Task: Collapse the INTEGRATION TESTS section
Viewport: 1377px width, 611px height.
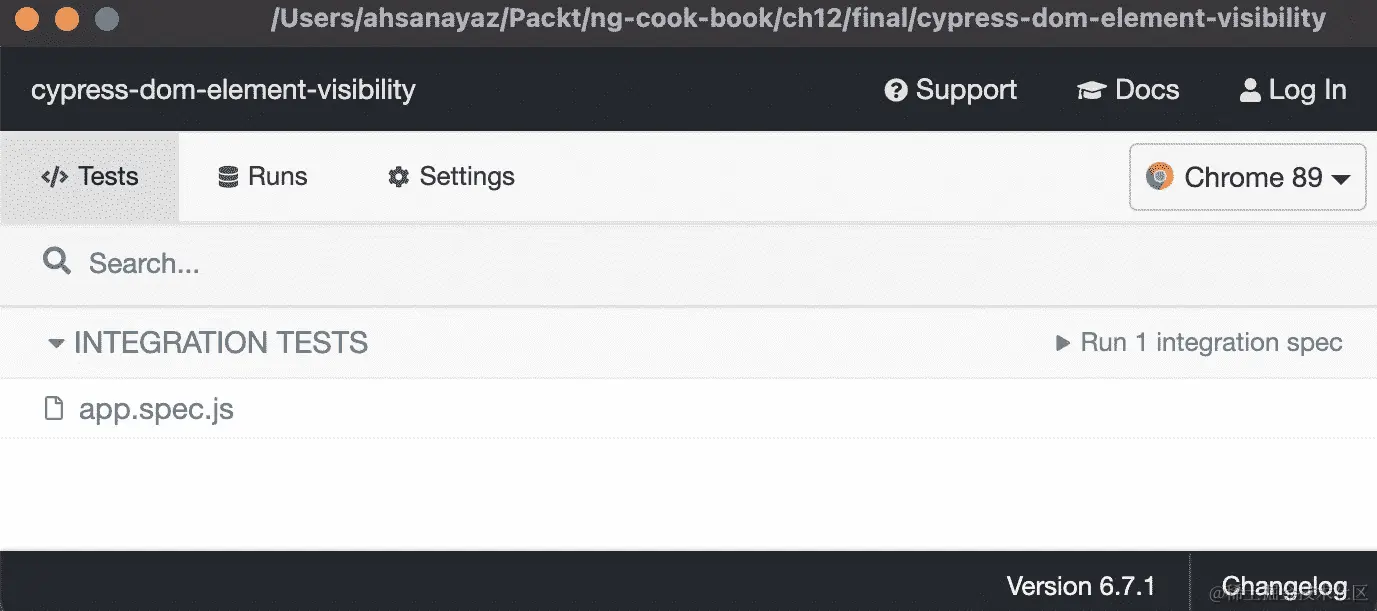Action: [x=55, y=342]
